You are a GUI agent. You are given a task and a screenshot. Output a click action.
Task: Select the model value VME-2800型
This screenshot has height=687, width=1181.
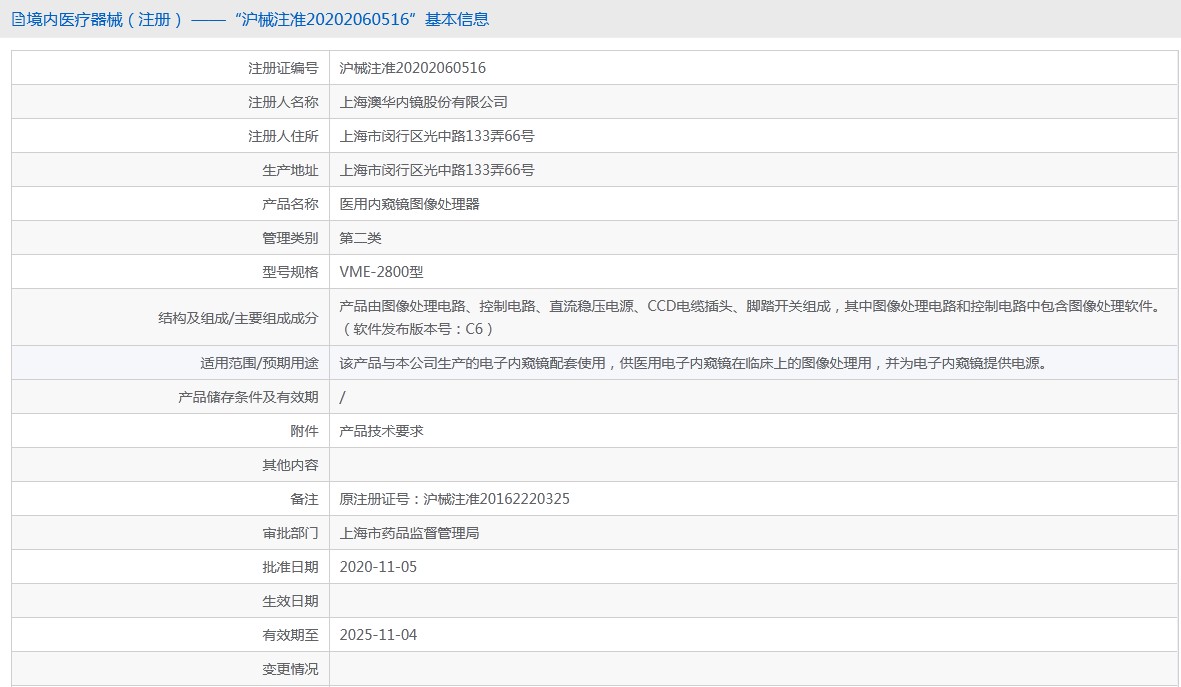click(381, 272)
